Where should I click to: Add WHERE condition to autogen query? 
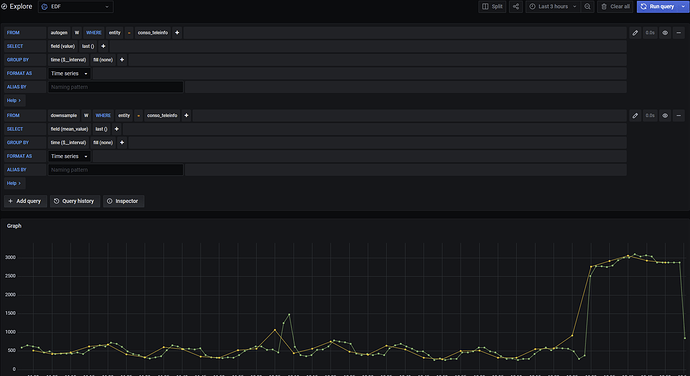coord(177,33)
